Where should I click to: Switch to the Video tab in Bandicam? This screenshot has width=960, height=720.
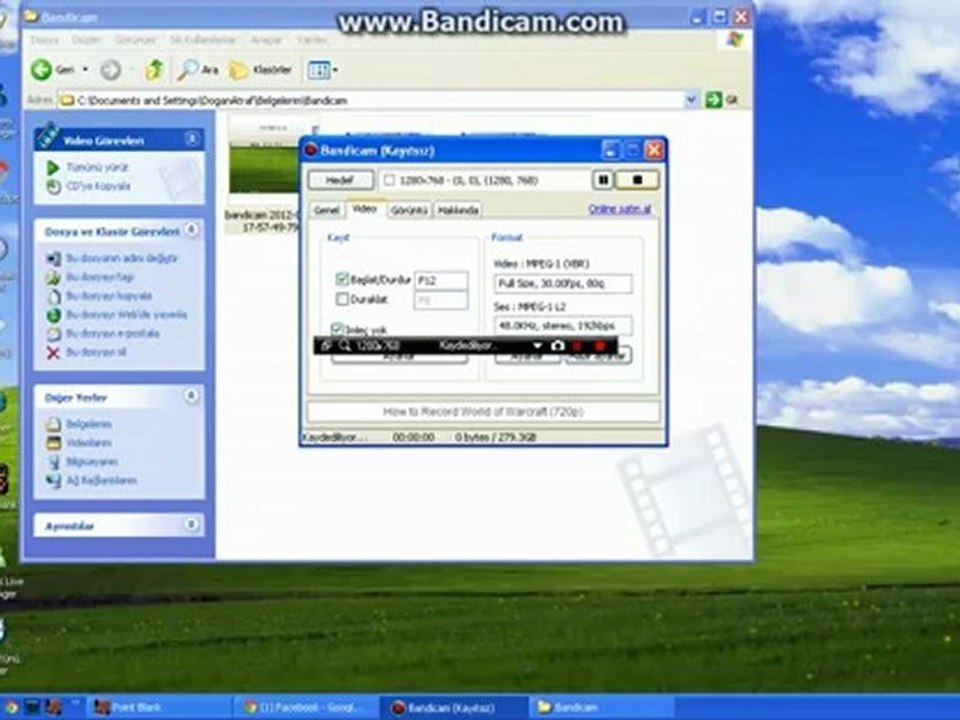pos(364,209)
